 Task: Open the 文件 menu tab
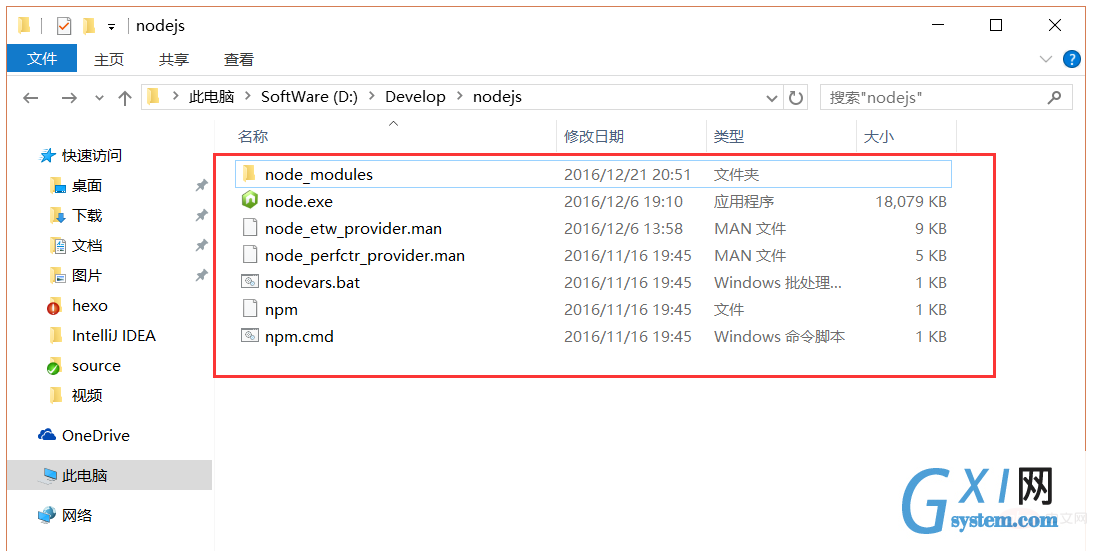click(x=42, y=59)
